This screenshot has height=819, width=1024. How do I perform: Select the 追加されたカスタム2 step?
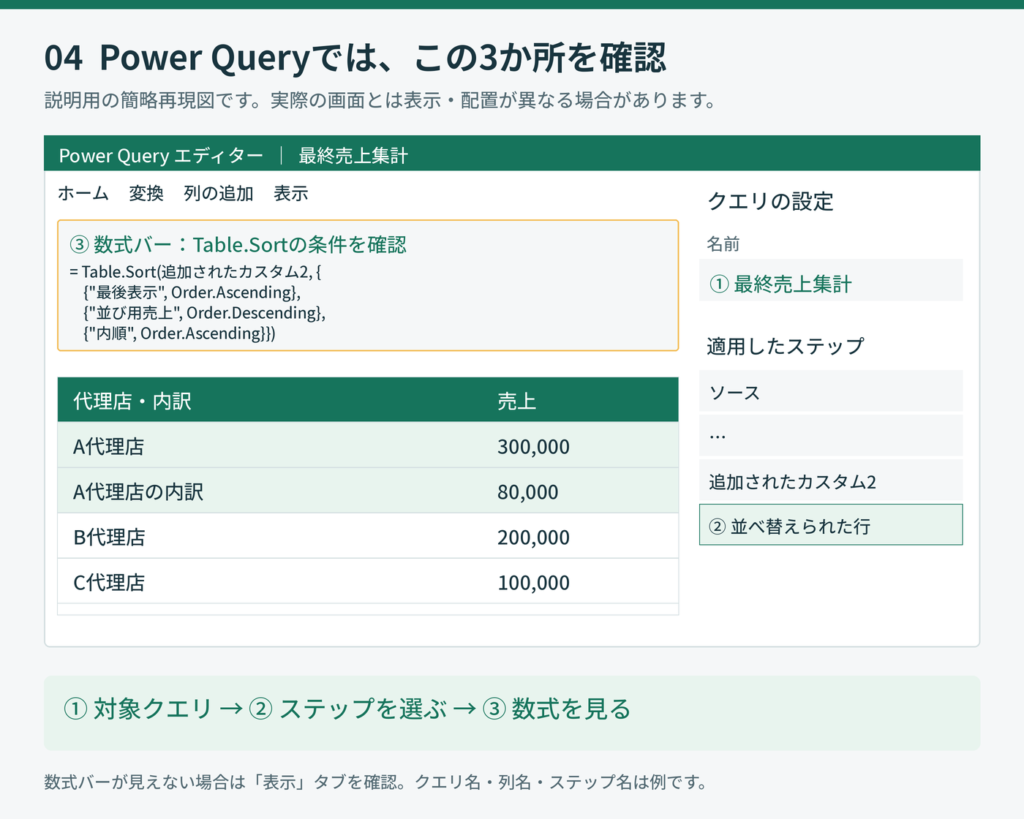pyautogui.click(x=831, y=481)
